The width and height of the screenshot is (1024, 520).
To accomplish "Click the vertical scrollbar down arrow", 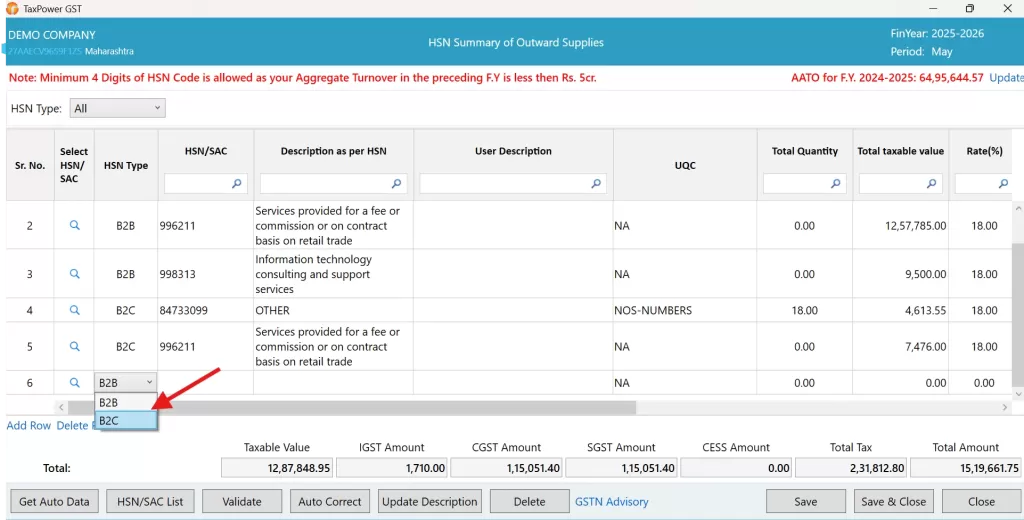I will [x=1018, y=394].
